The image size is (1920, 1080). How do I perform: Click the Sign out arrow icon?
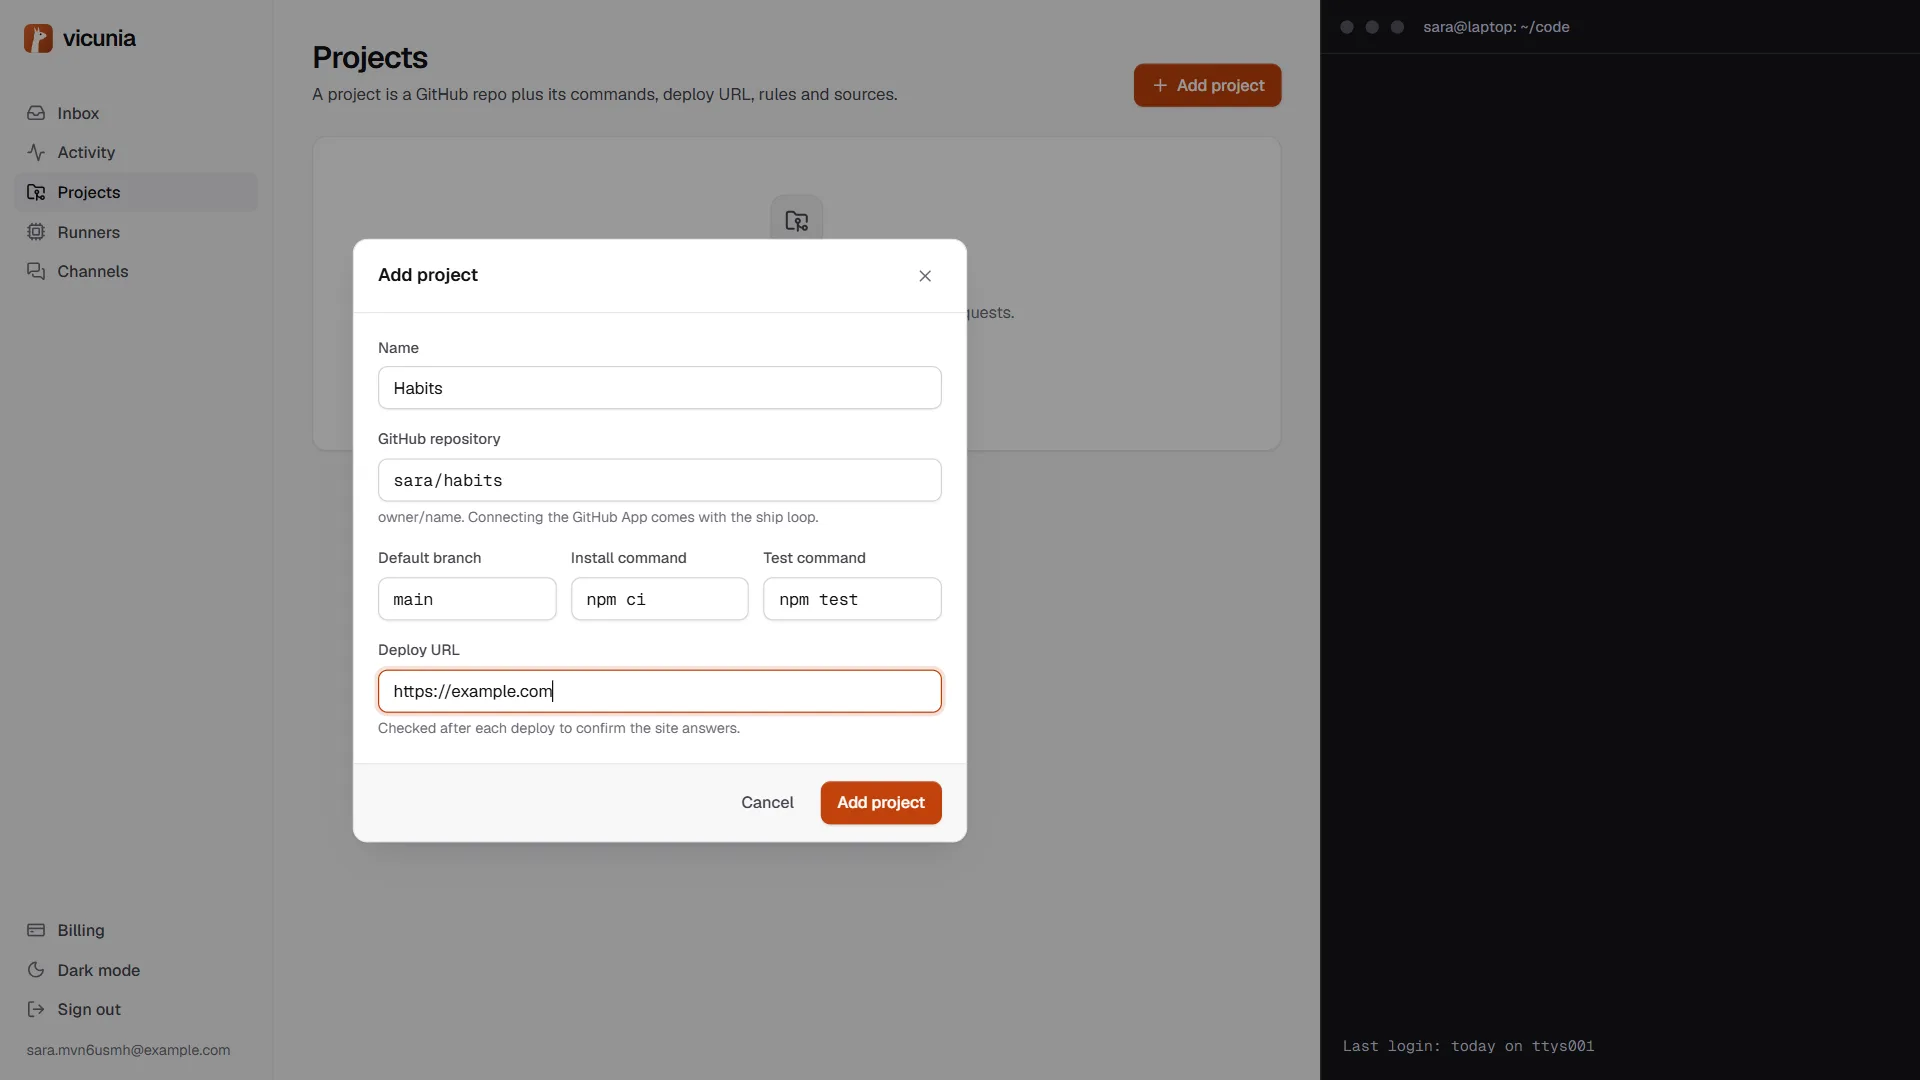[x=36, y=1009]
